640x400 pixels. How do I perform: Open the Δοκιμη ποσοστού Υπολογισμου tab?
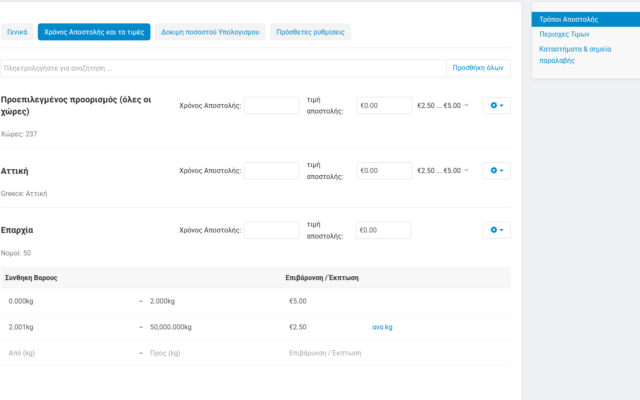coord(210,32)
